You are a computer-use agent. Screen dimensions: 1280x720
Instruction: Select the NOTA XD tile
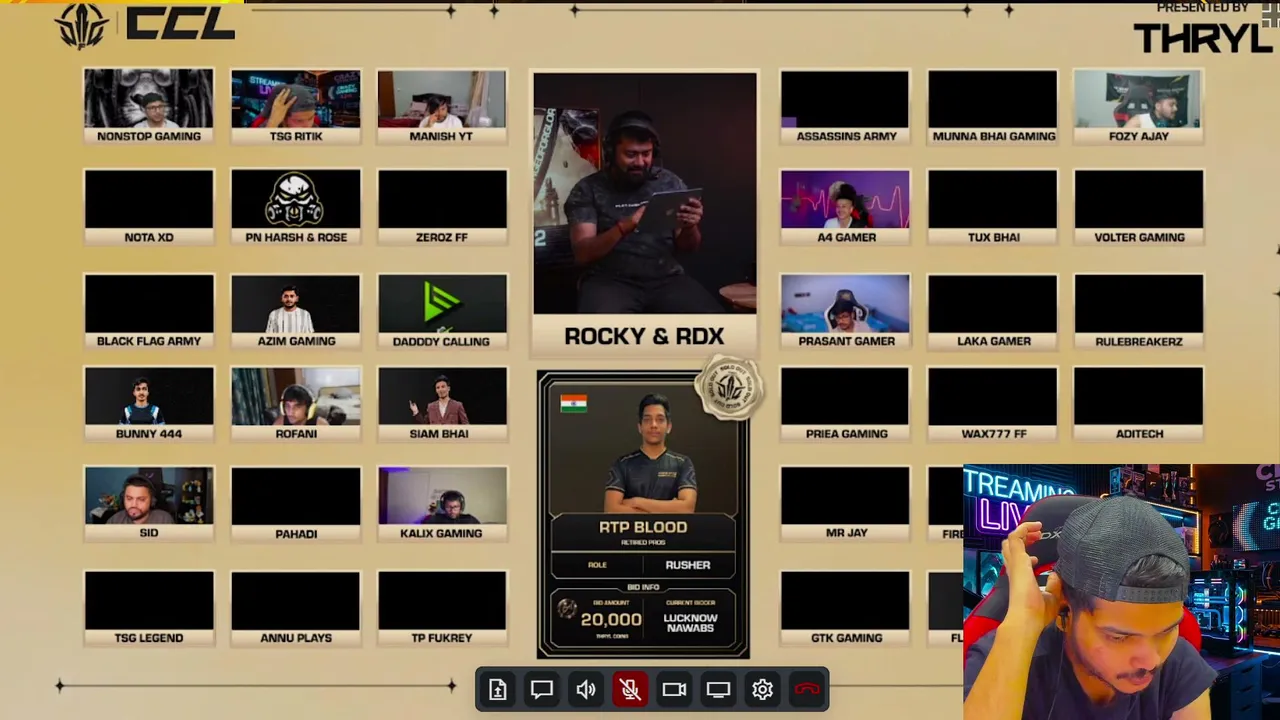click(x=149, y=207)
